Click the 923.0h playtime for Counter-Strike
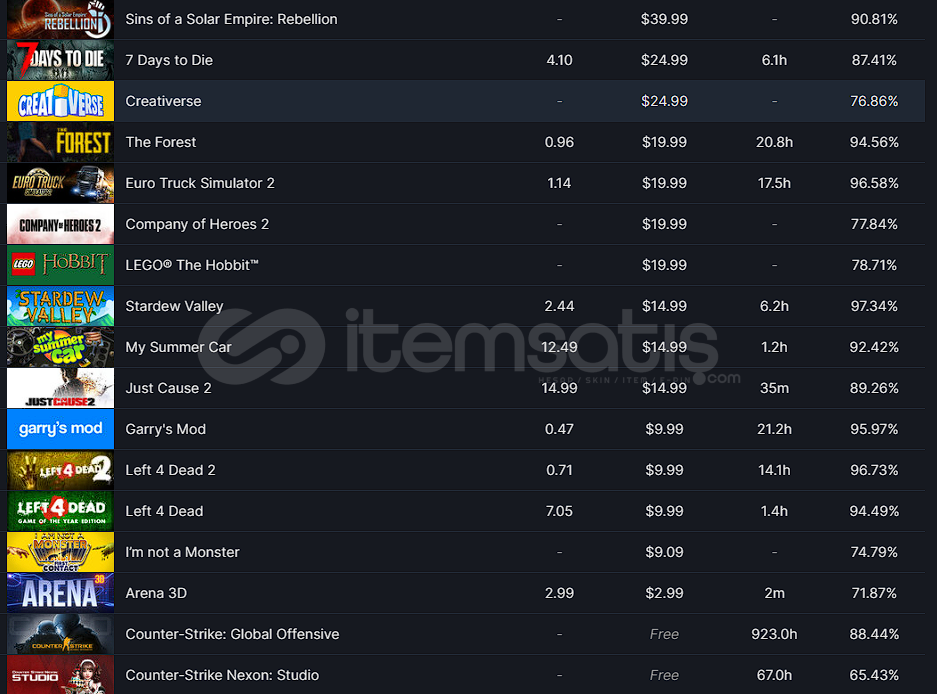This screenshot has height=694, width=937. (774, 634)
